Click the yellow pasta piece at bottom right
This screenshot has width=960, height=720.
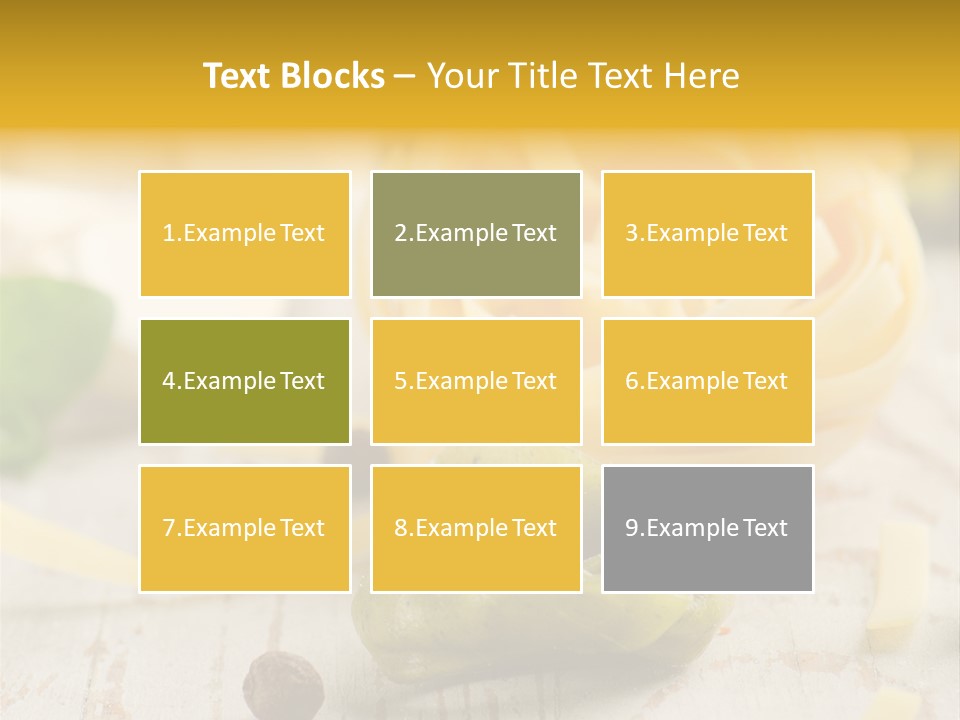pos(893,580)
